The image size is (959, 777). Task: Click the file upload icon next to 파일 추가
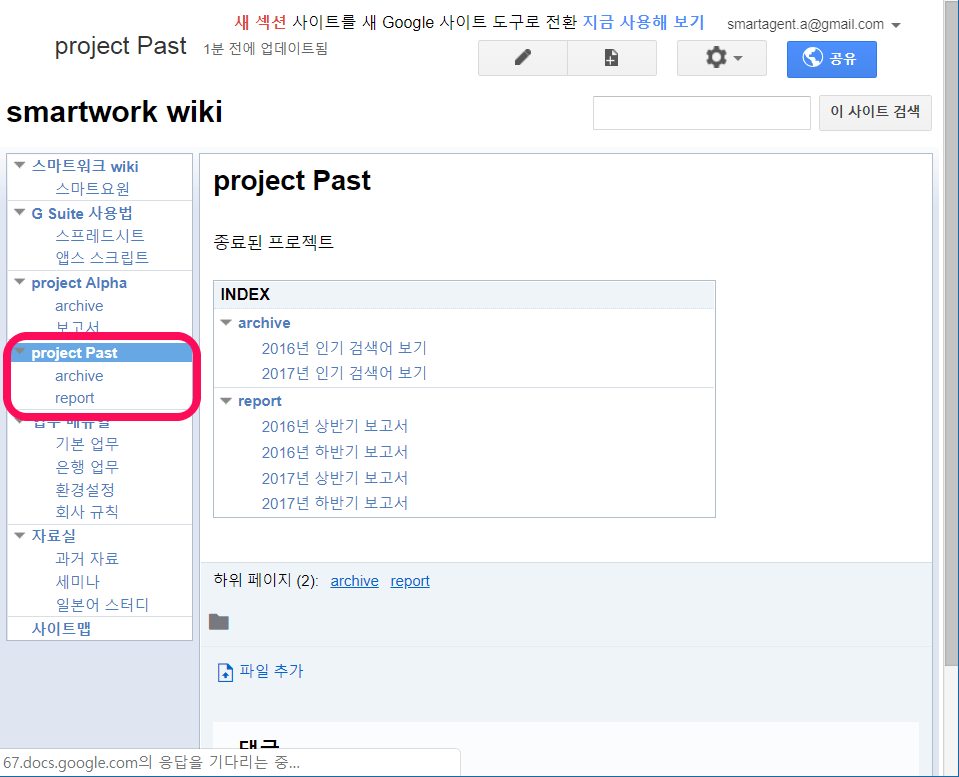coord(225,671)
